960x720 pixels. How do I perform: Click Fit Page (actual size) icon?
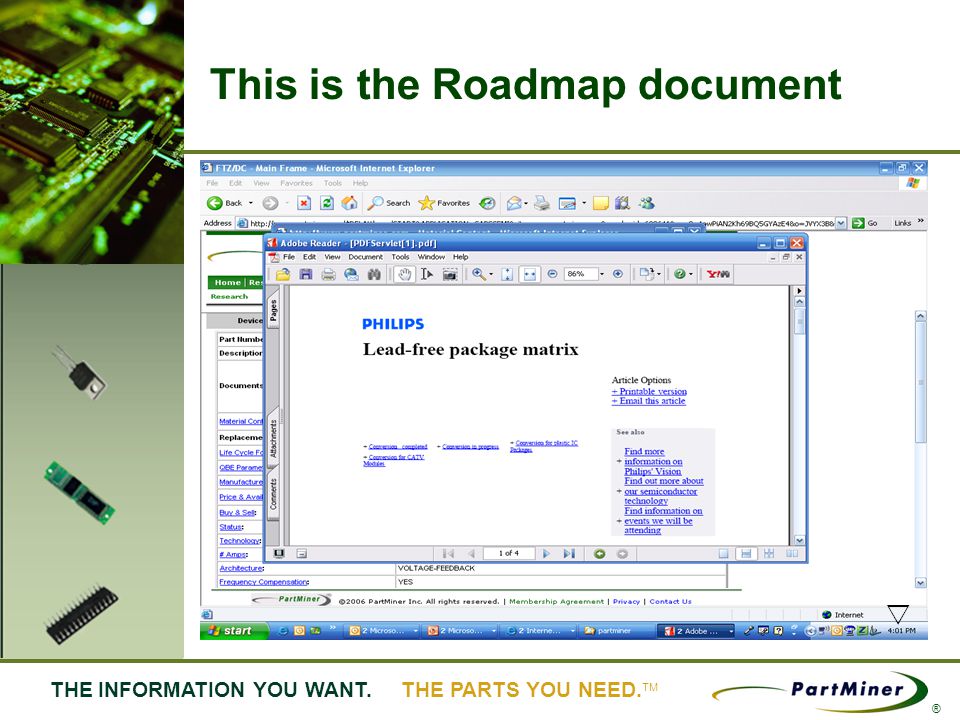(x=507, y=274)
